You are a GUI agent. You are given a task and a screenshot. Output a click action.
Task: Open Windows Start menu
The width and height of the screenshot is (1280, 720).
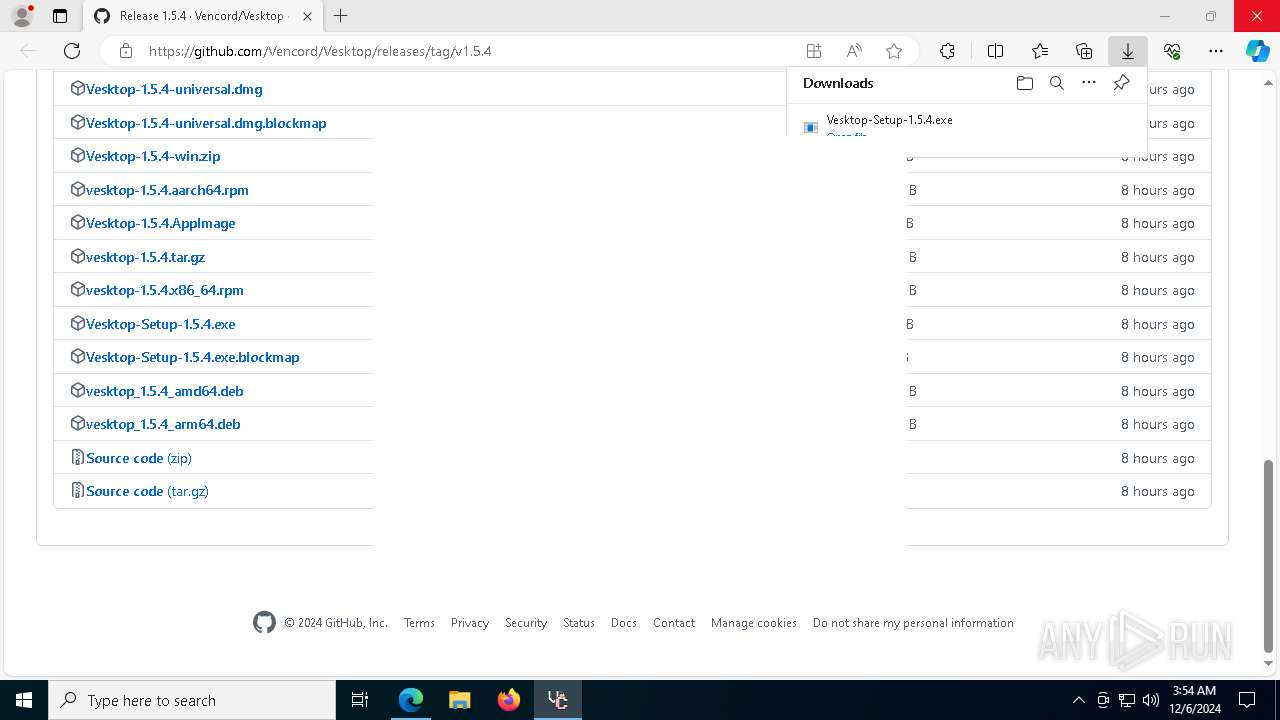(24, 700)
